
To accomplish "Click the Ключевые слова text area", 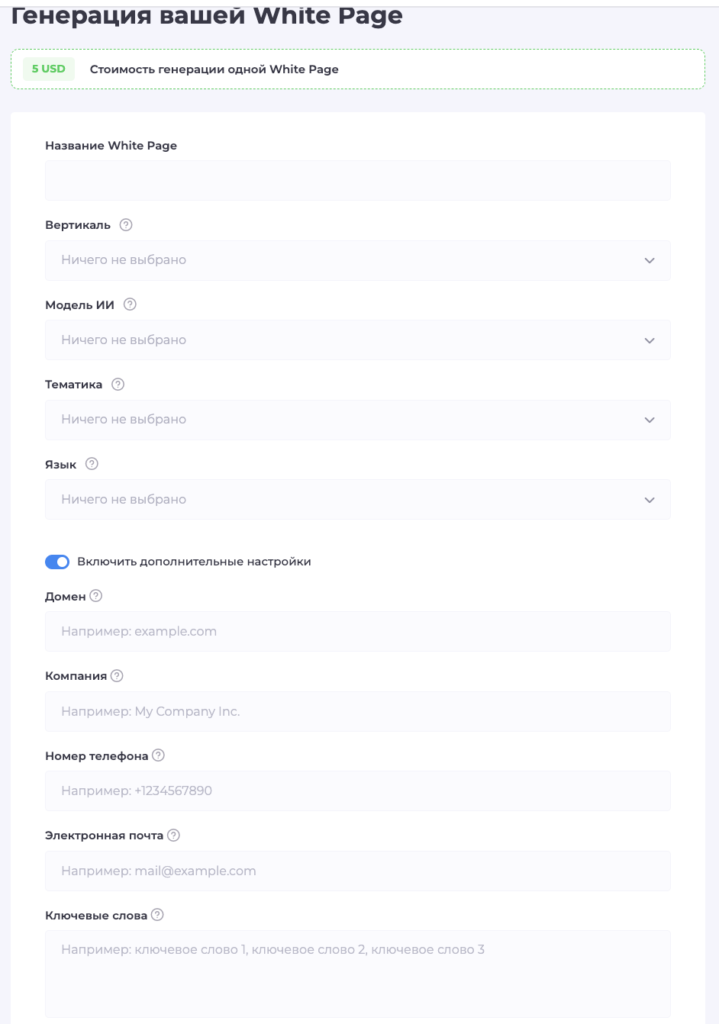I will [357, 974].
